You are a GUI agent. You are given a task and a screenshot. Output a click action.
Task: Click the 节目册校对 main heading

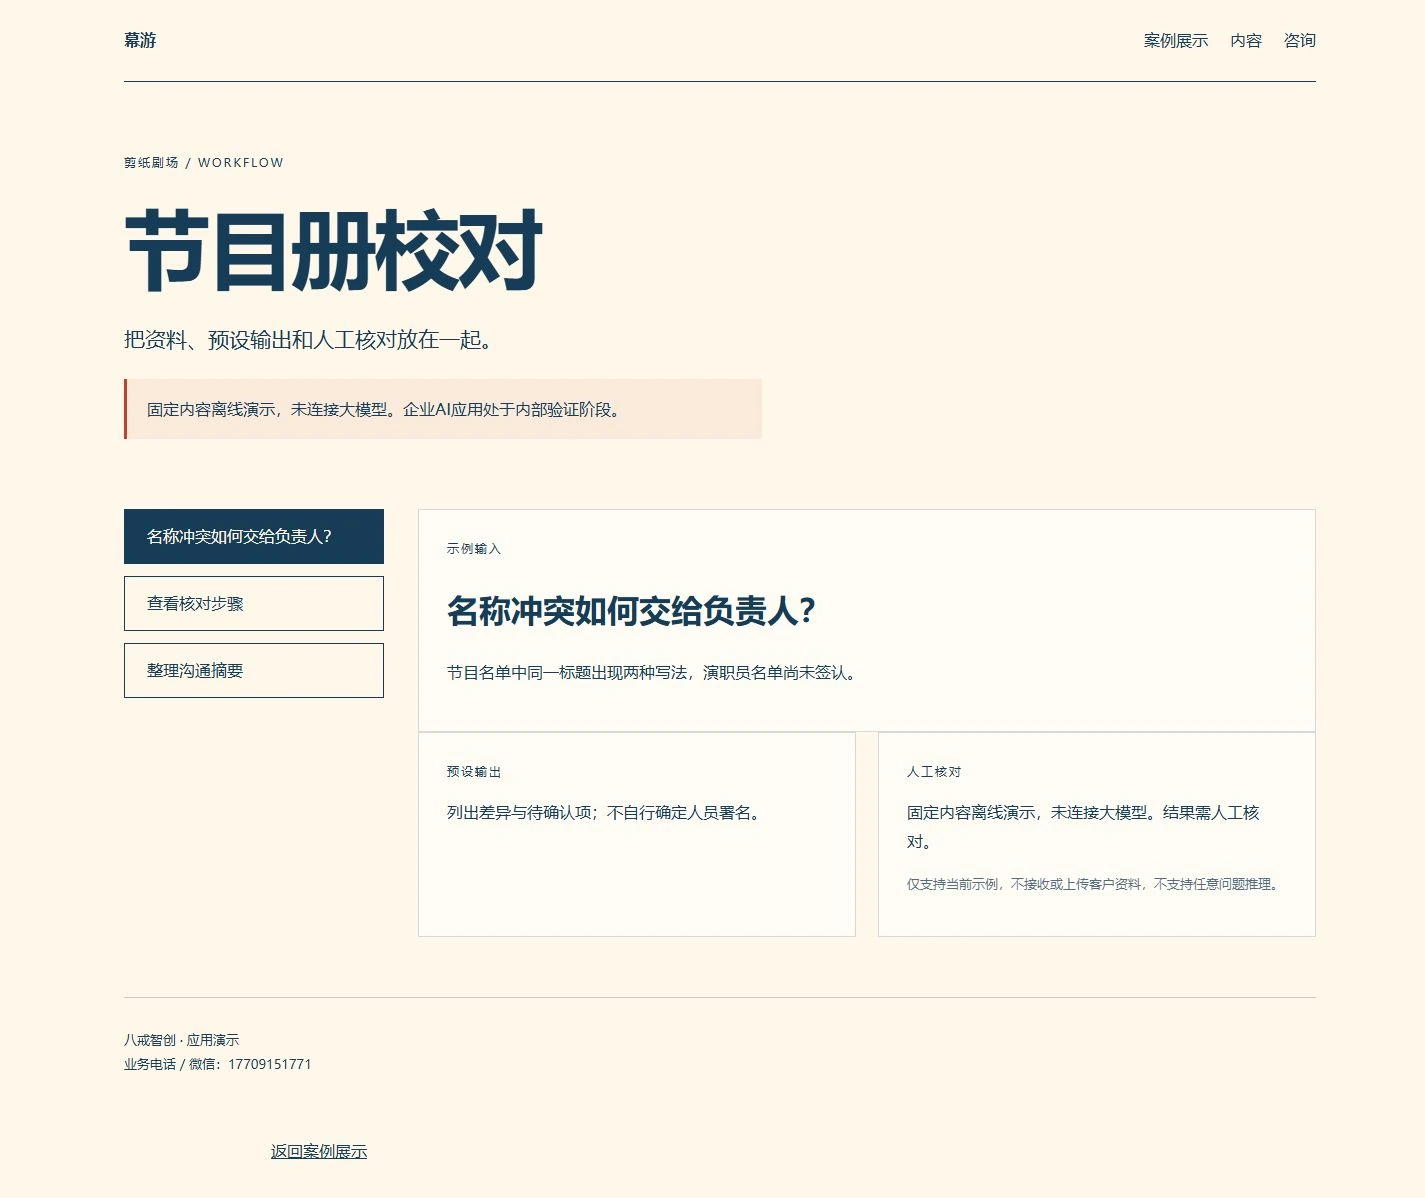[334, 251]
